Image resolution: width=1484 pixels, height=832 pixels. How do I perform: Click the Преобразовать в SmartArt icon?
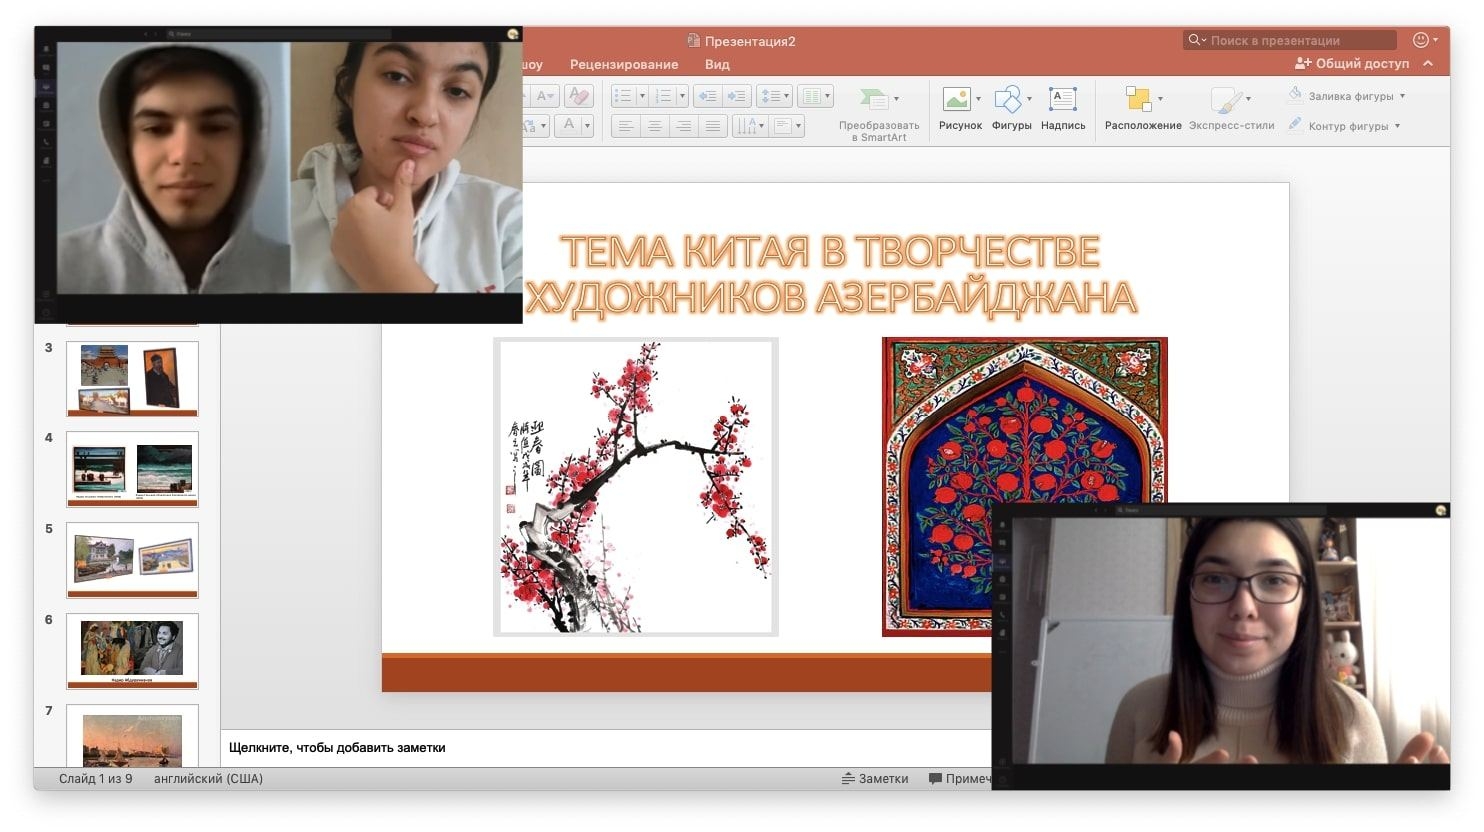(x=874, y=99)
